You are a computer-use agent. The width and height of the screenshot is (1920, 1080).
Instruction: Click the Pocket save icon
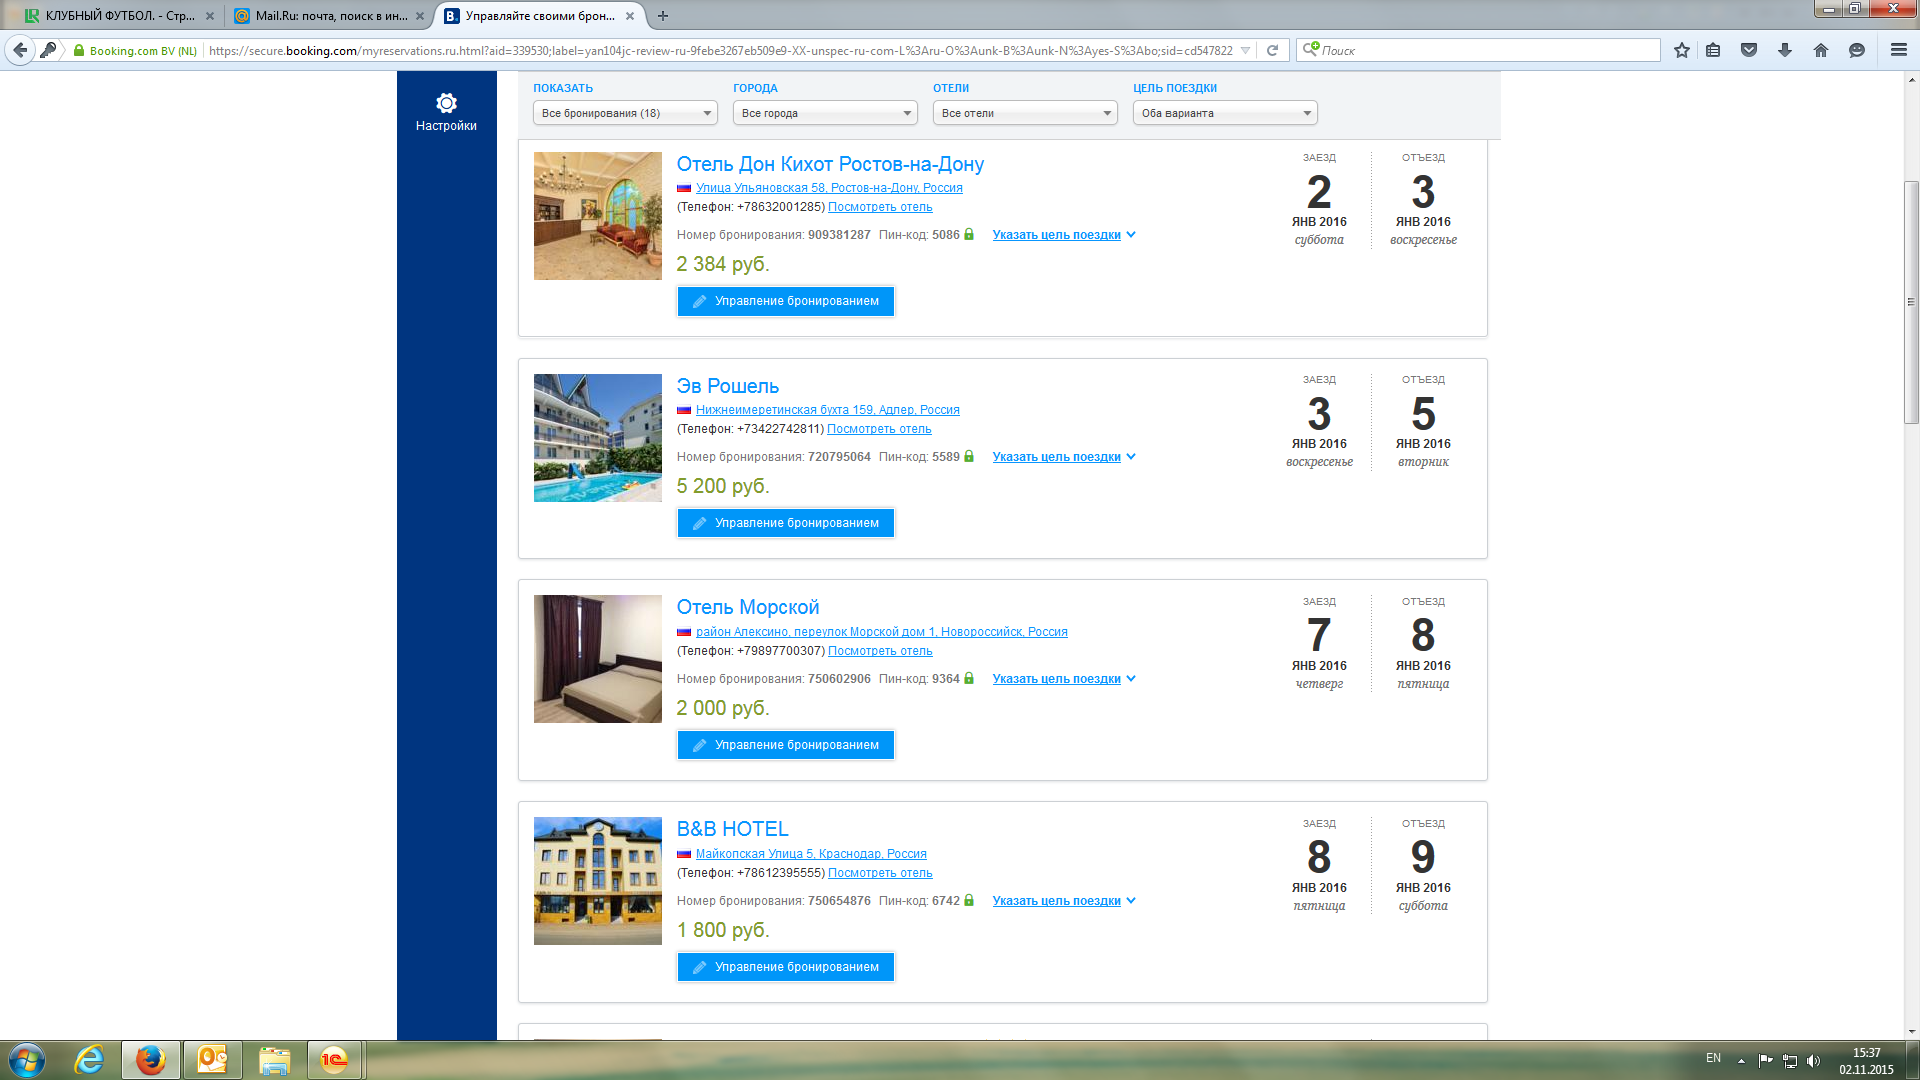(x=1749, y=50)
